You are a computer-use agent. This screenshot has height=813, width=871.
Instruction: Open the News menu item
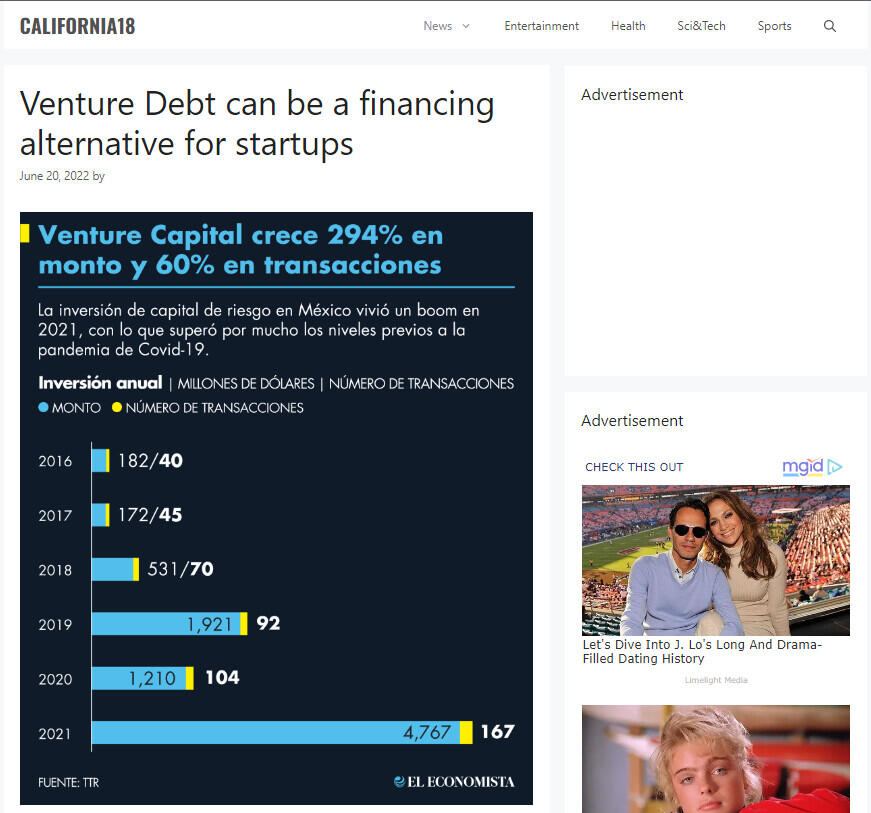(437, 26)
